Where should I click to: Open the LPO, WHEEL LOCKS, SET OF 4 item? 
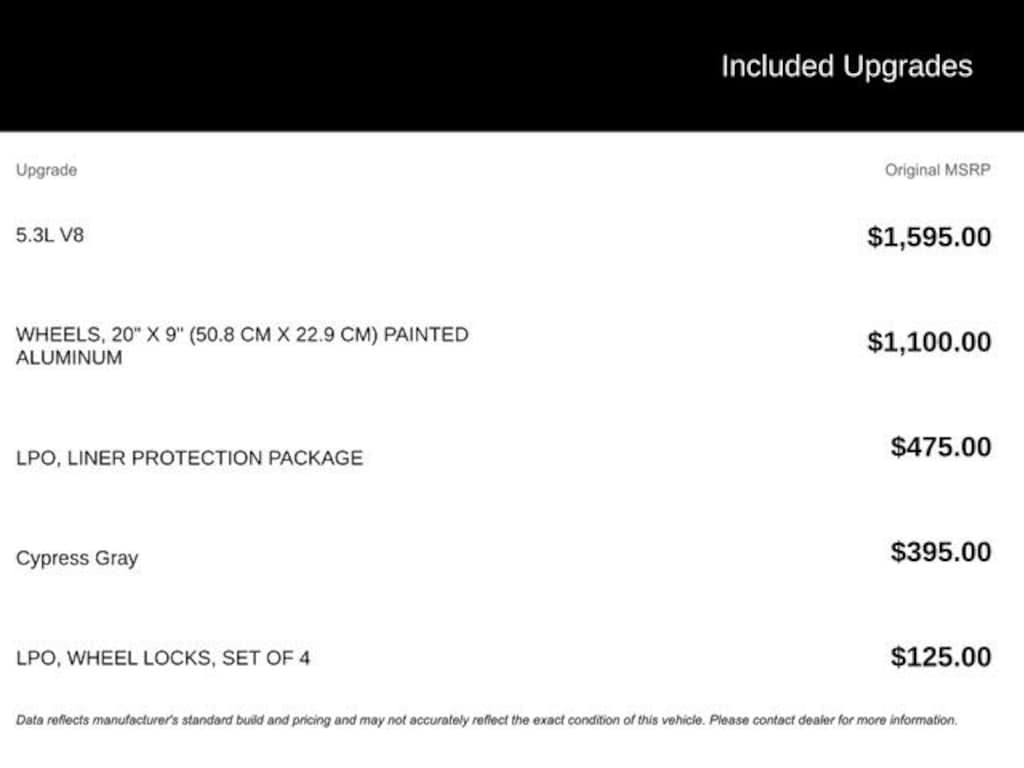click(163, 658)
